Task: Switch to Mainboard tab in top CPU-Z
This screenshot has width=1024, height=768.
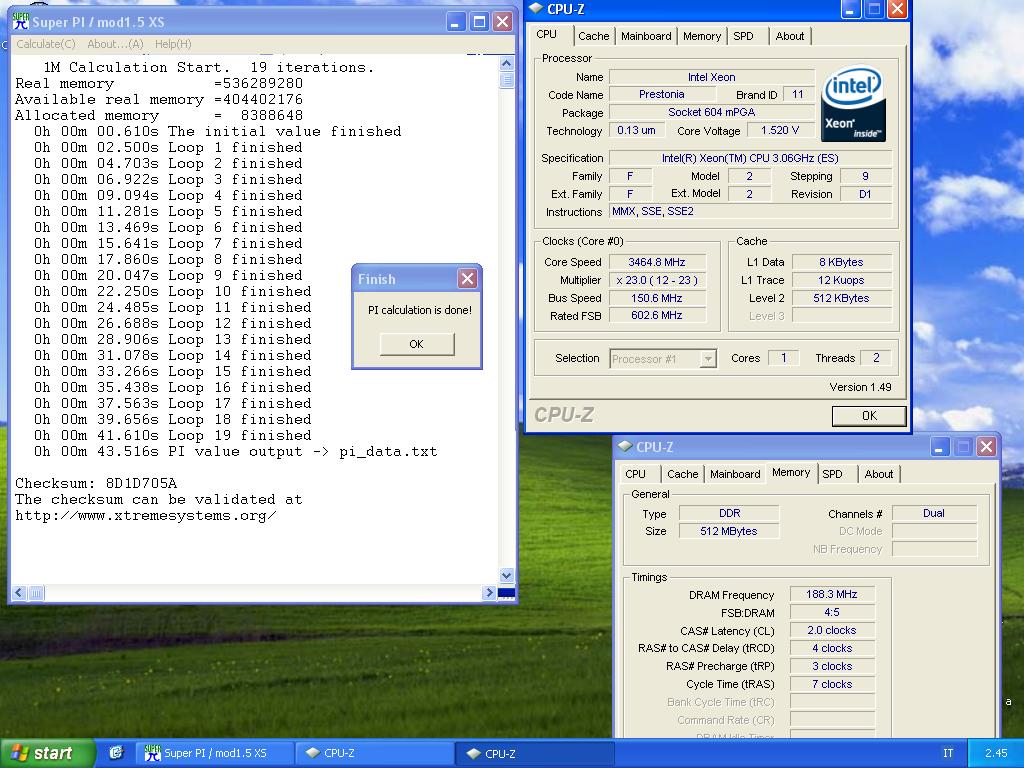Action: tap(646, 37)
